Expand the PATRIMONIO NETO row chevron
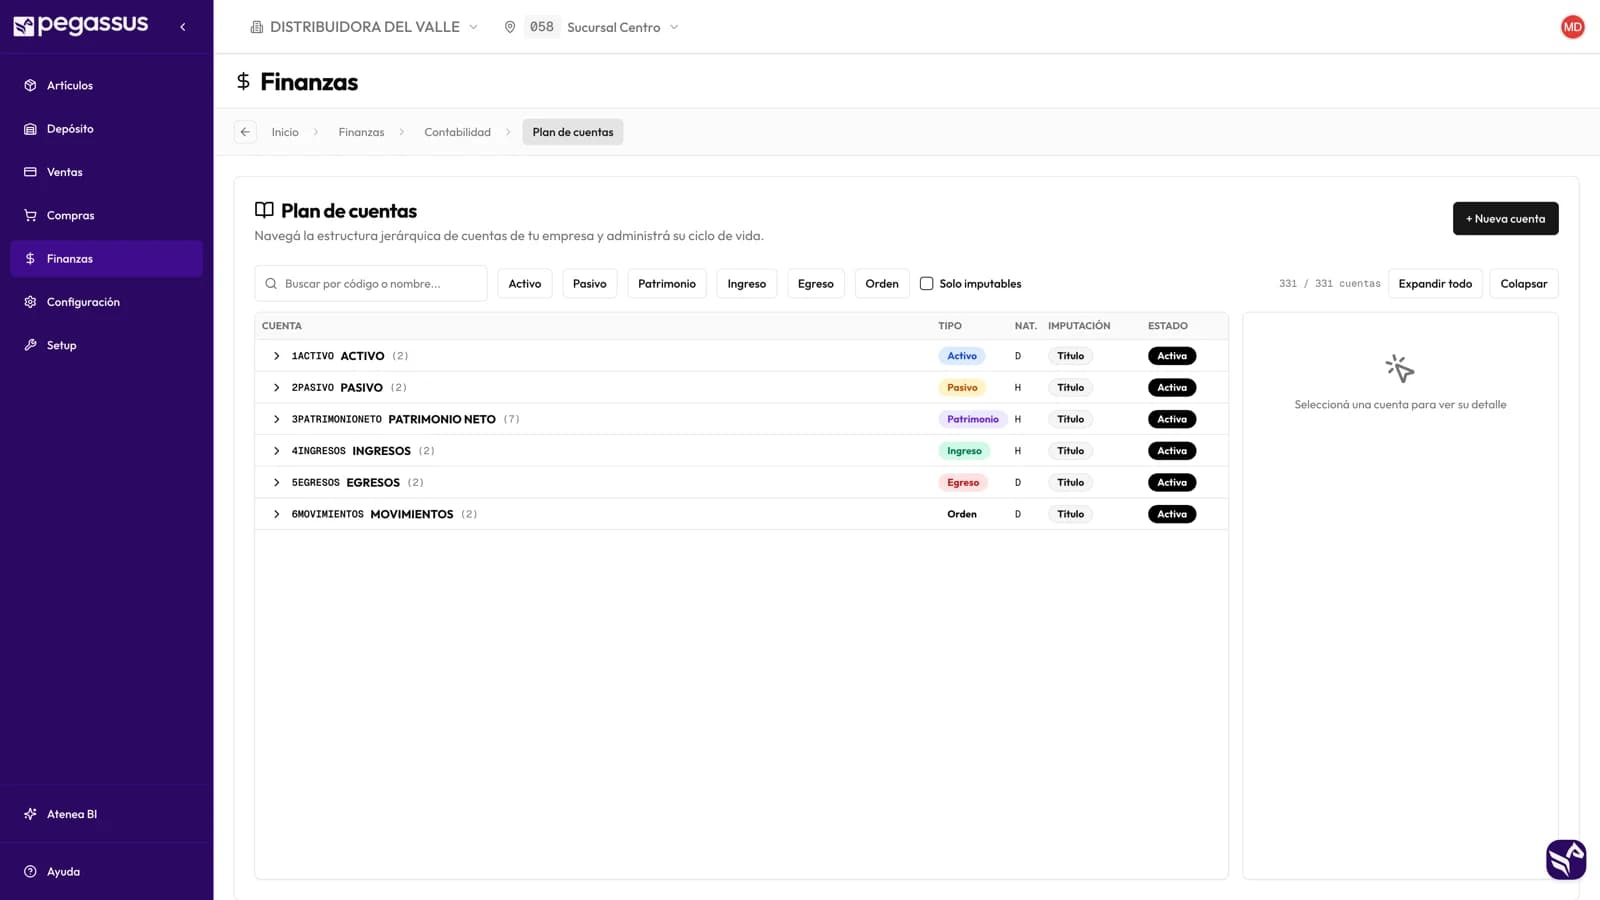Screen dimensions: 1600x900 tap(277, 419)
